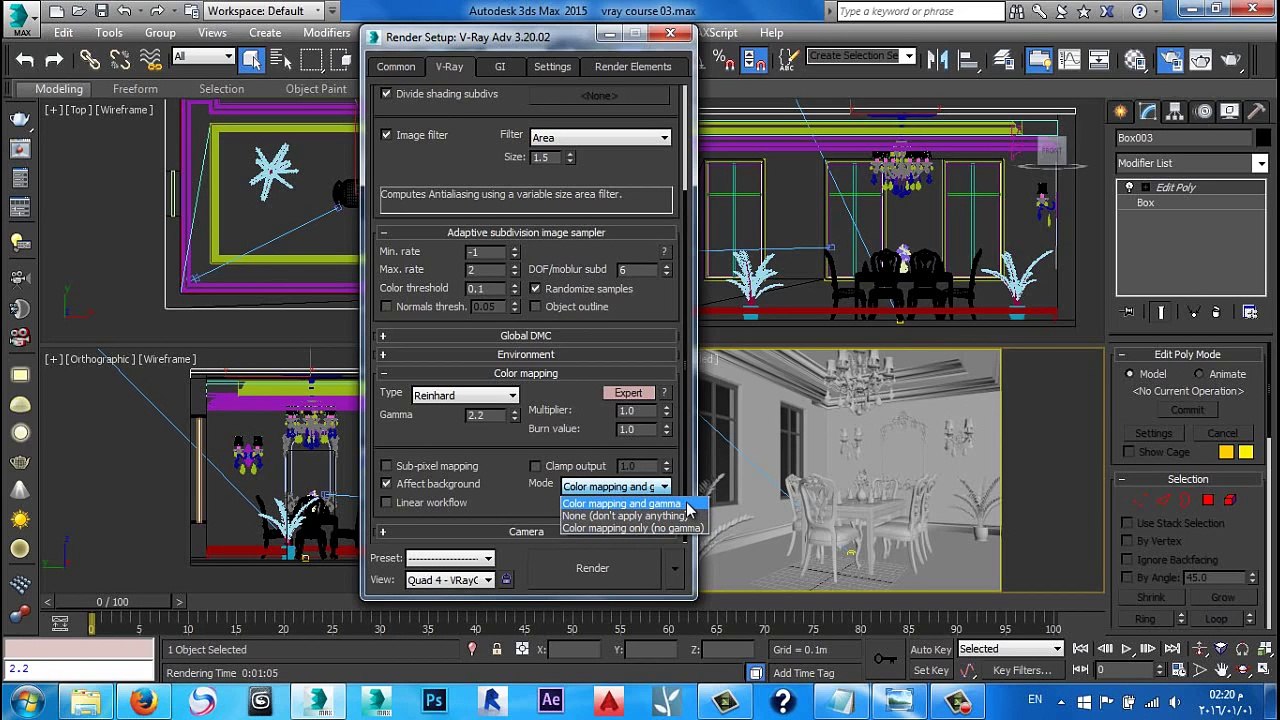Screen dimensions: 1280x720
Task: Select the yellow sun light icon
Action: pos(19,520)
